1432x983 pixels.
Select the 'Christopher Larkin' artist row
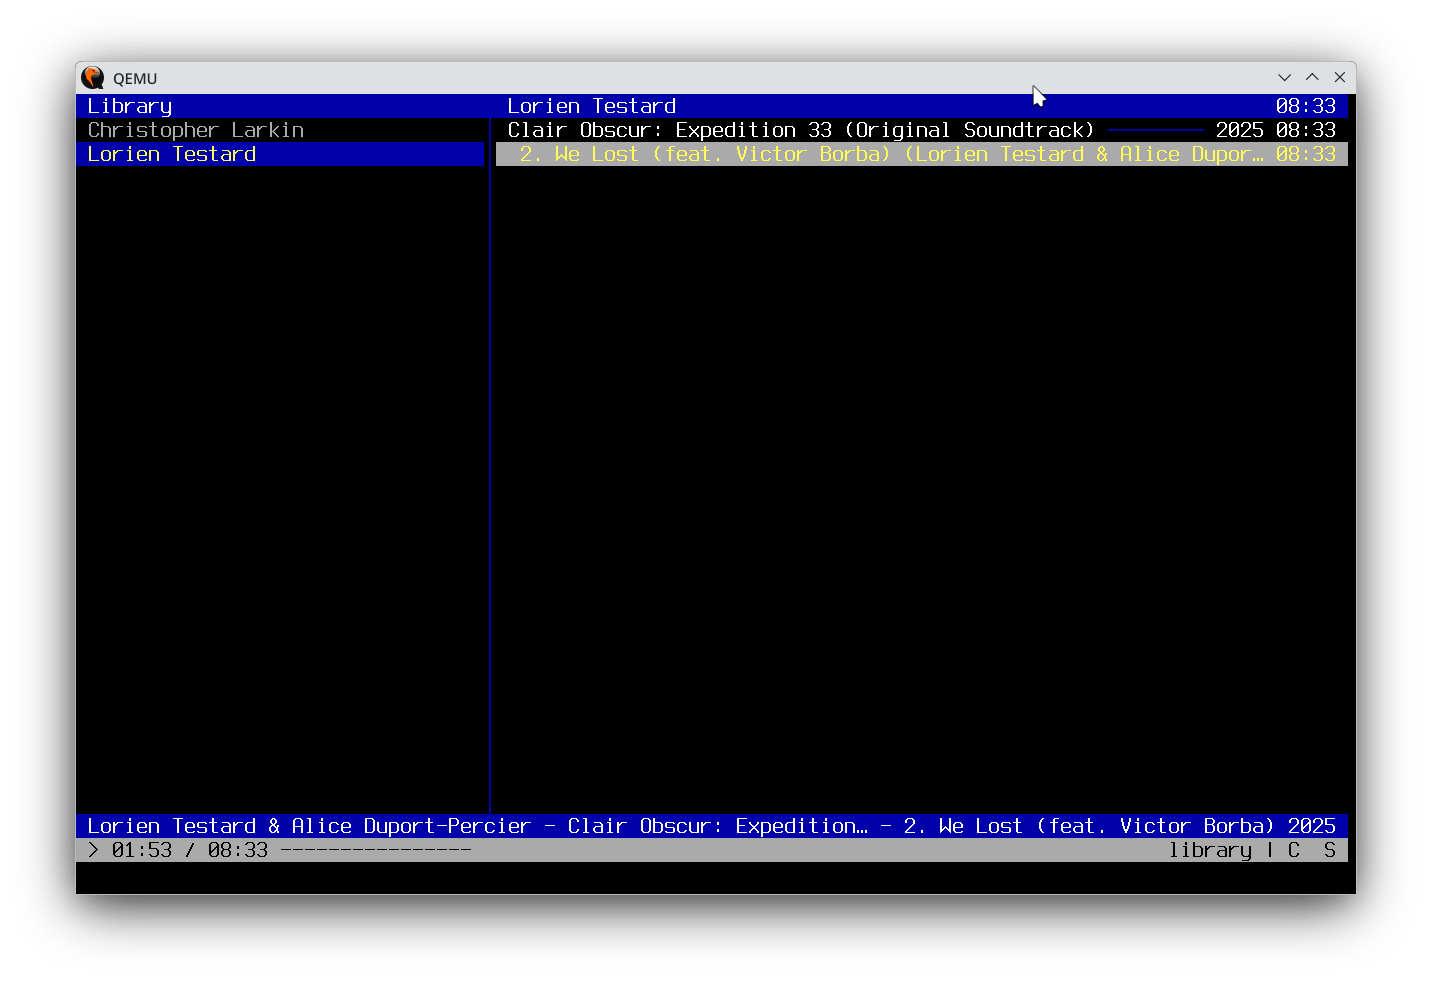[280, 130]
